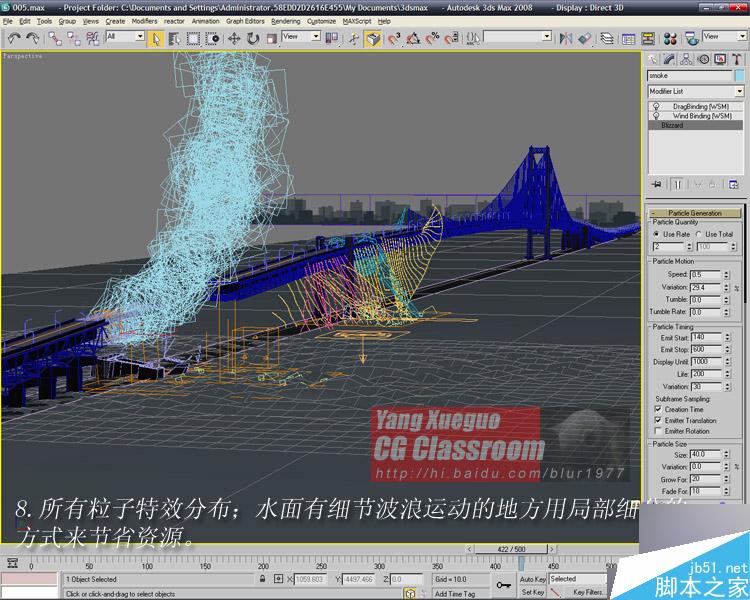Screen dimensions: 750x600
Task: Open the render type View dropdown
Action: coord(724,36)
